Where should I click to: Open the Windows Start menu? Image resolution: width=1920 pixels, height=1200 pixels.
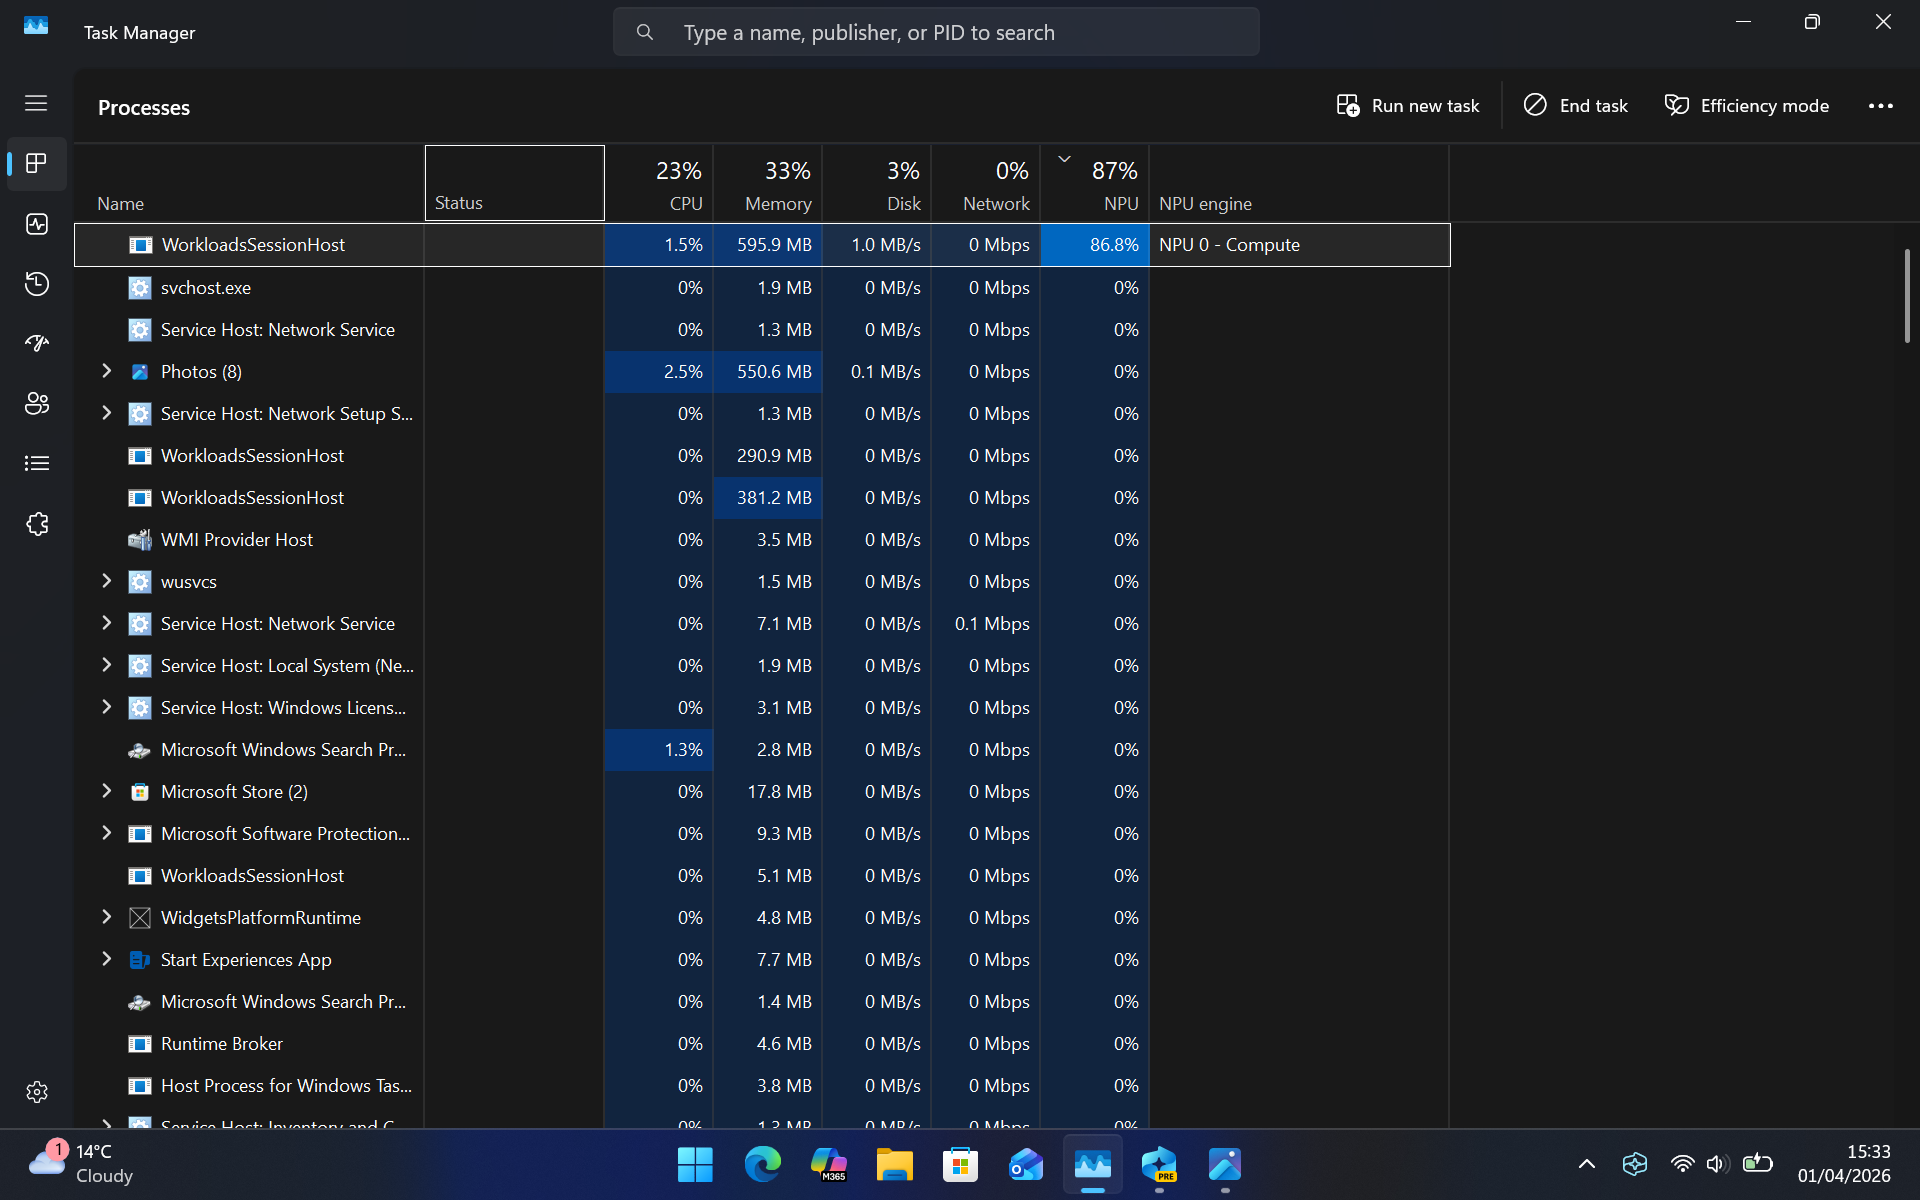click(694, 1165)
